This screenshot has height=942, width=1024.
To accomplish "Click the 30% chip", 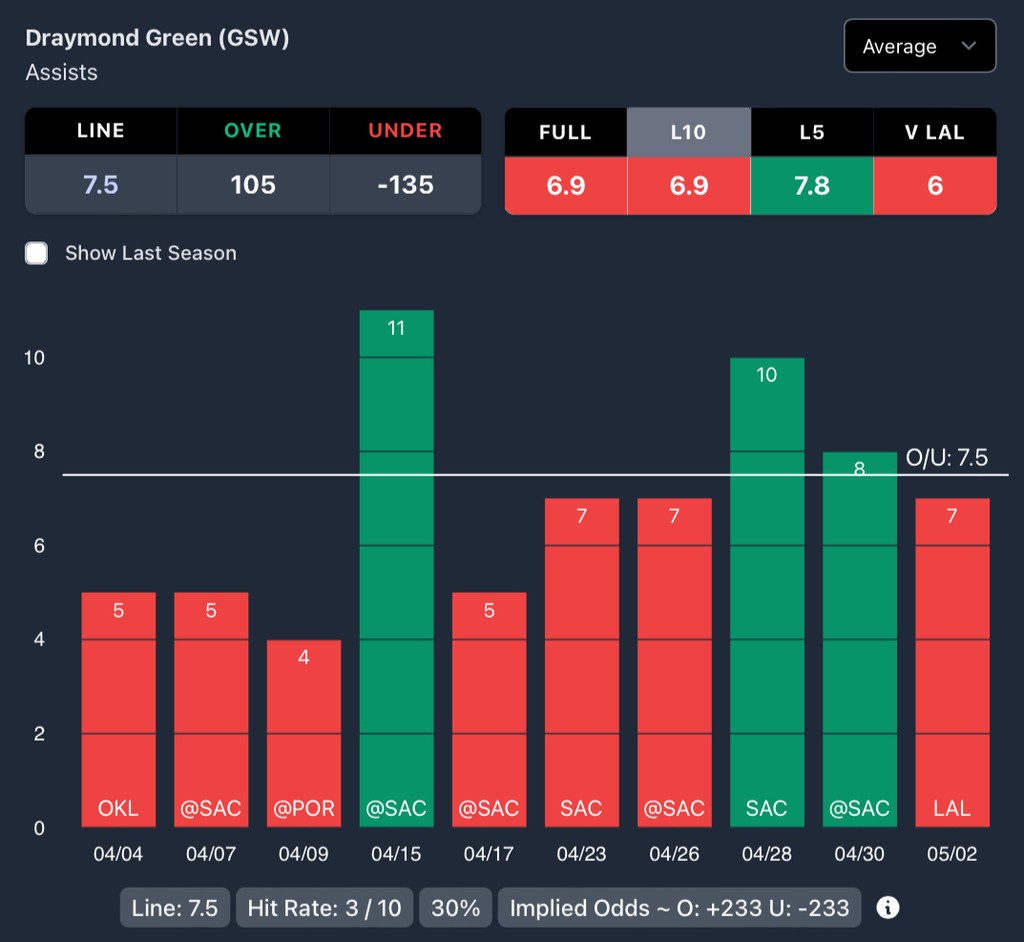I will 455,907.
